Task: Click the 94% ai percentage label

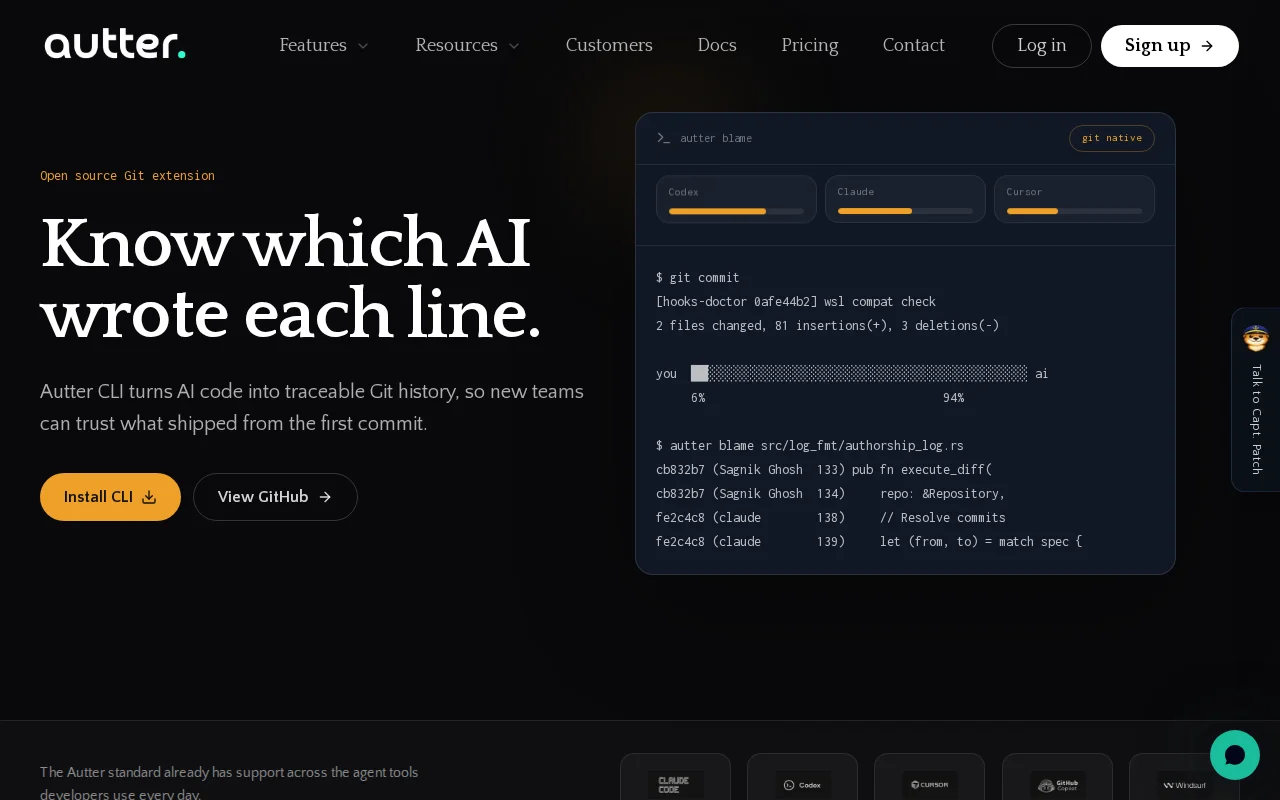Action: click(953, 398)
